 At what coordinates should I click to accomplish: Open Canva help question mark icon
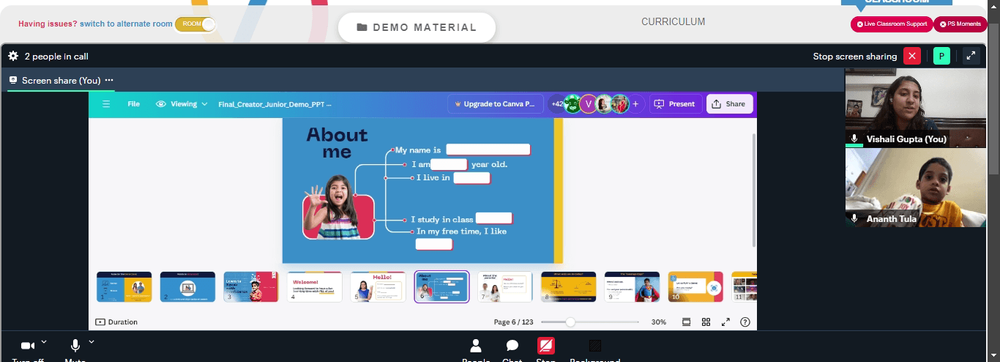[745, 322]
